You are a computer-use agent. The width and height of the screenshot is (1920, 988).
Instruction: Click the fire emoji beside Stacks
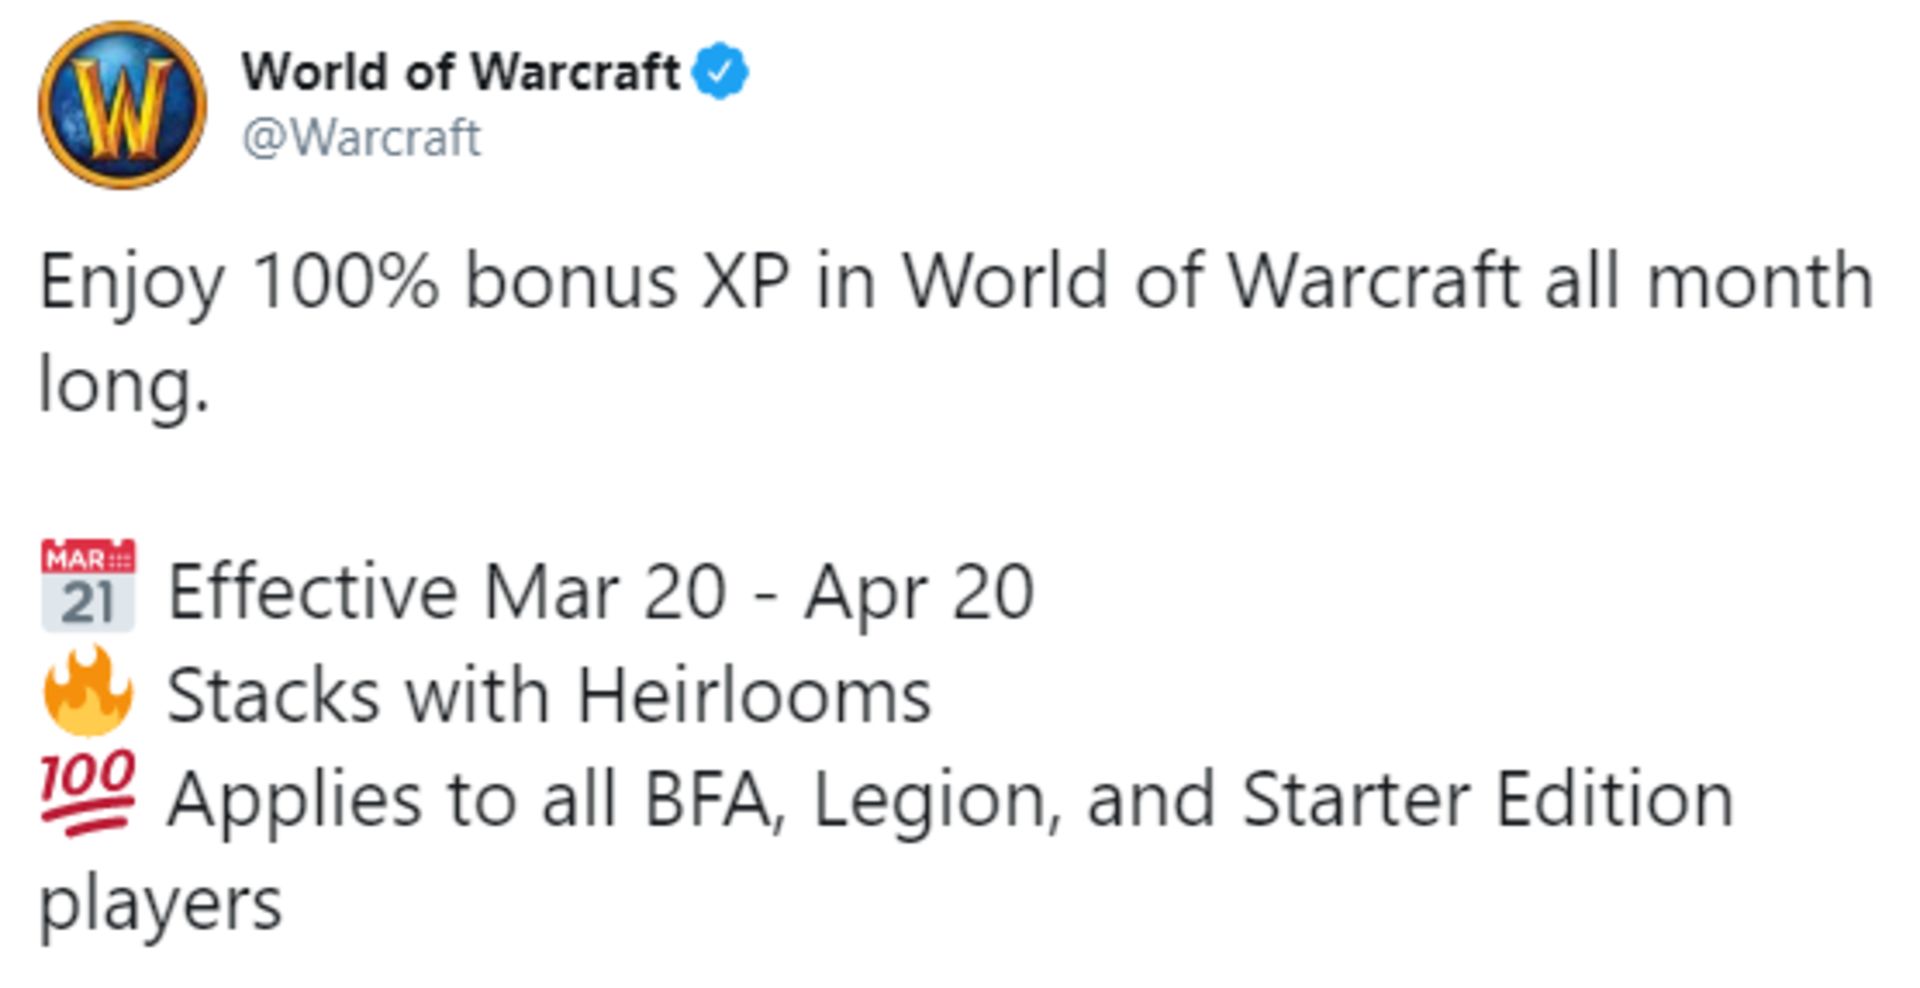tap(88, 690)
